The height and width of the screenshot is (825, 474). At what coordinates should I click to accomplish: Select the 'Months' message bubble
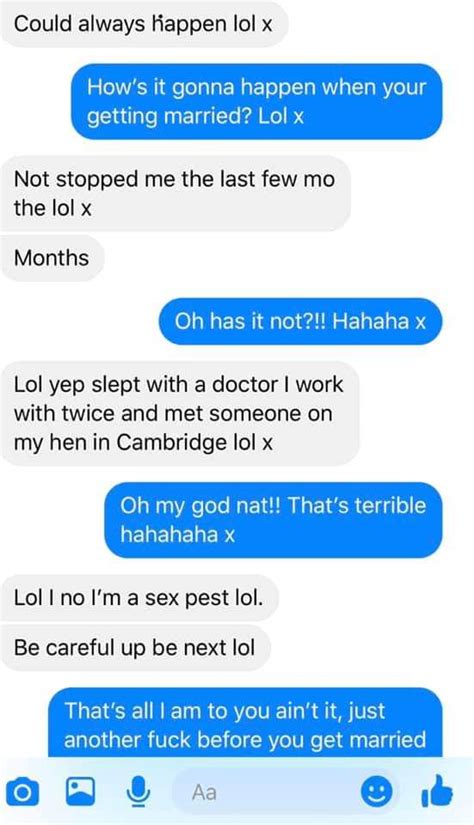click(52, 258)
